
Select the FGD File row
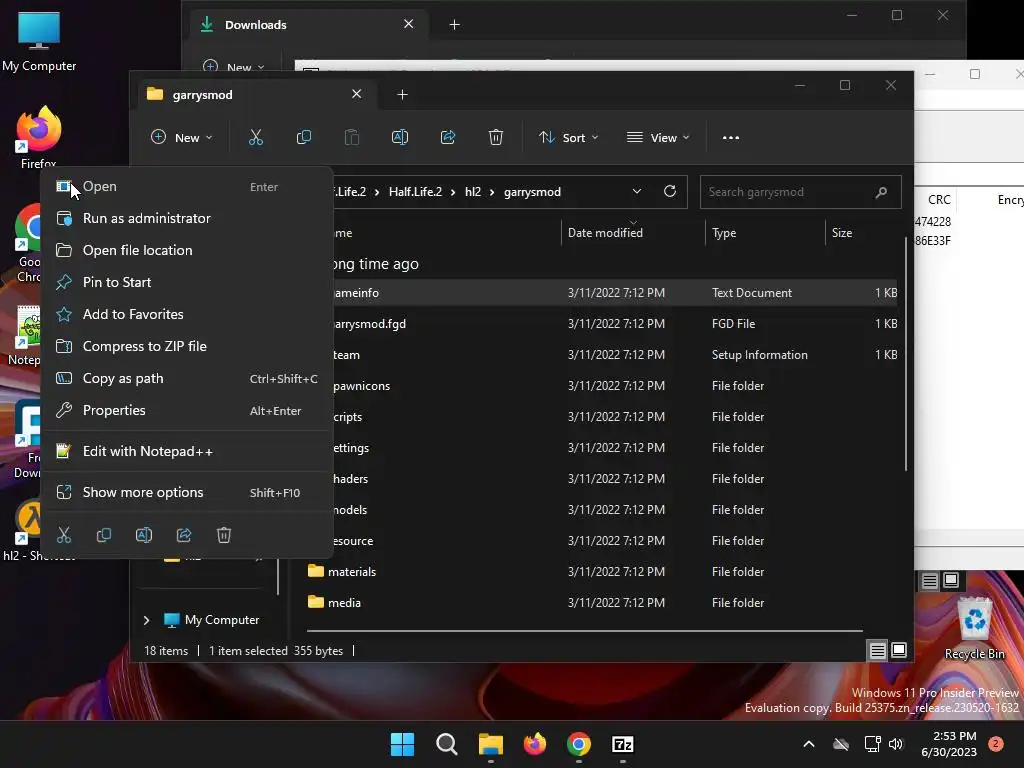[x=614, y=324]
